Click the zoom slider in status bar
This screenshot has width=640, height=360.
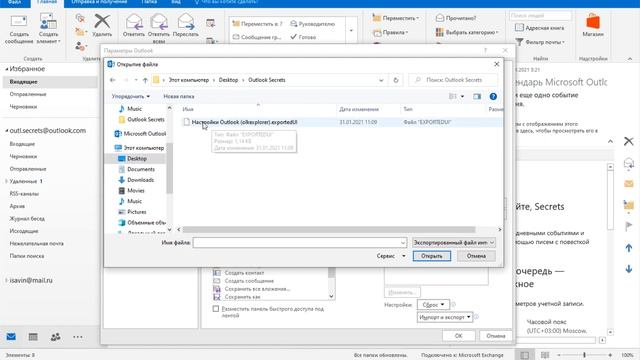coord(584,355)
